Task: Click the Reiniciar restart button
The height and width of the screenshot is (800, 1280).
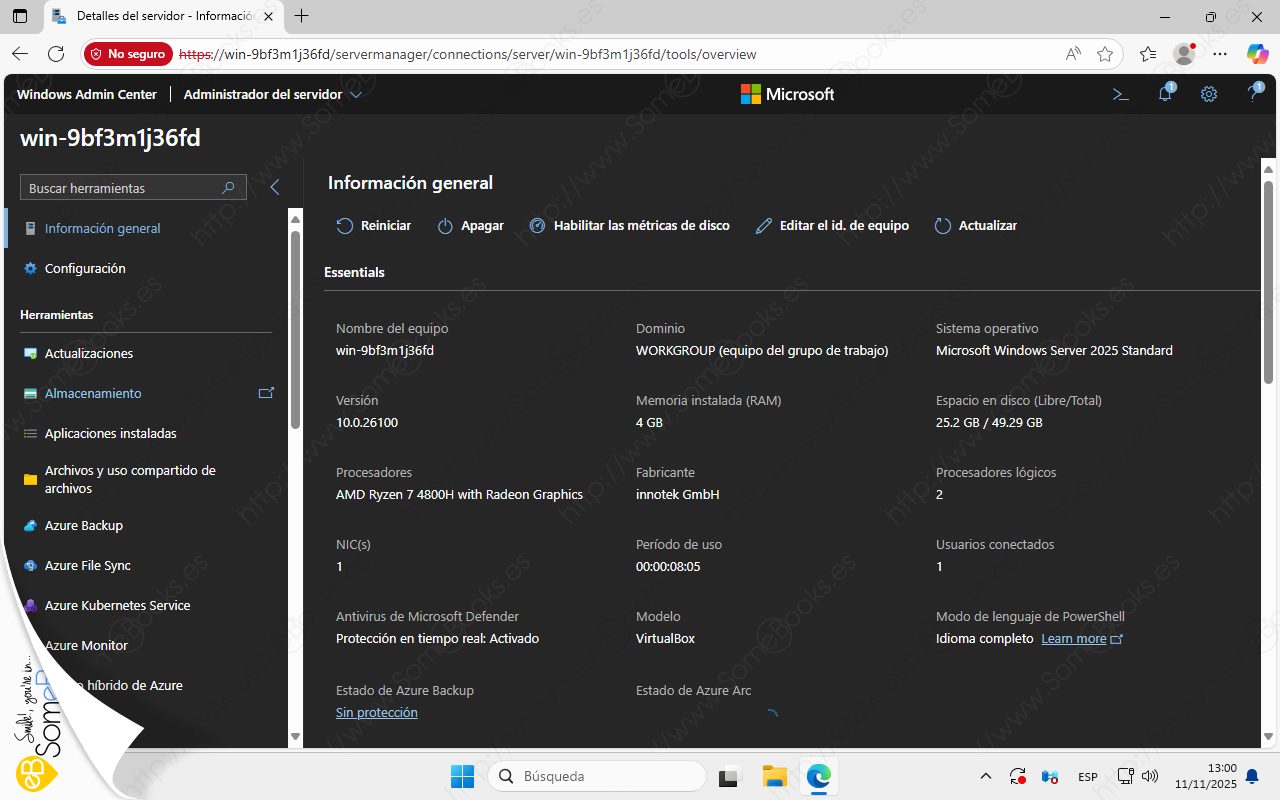Action: (x=374, y=226)
